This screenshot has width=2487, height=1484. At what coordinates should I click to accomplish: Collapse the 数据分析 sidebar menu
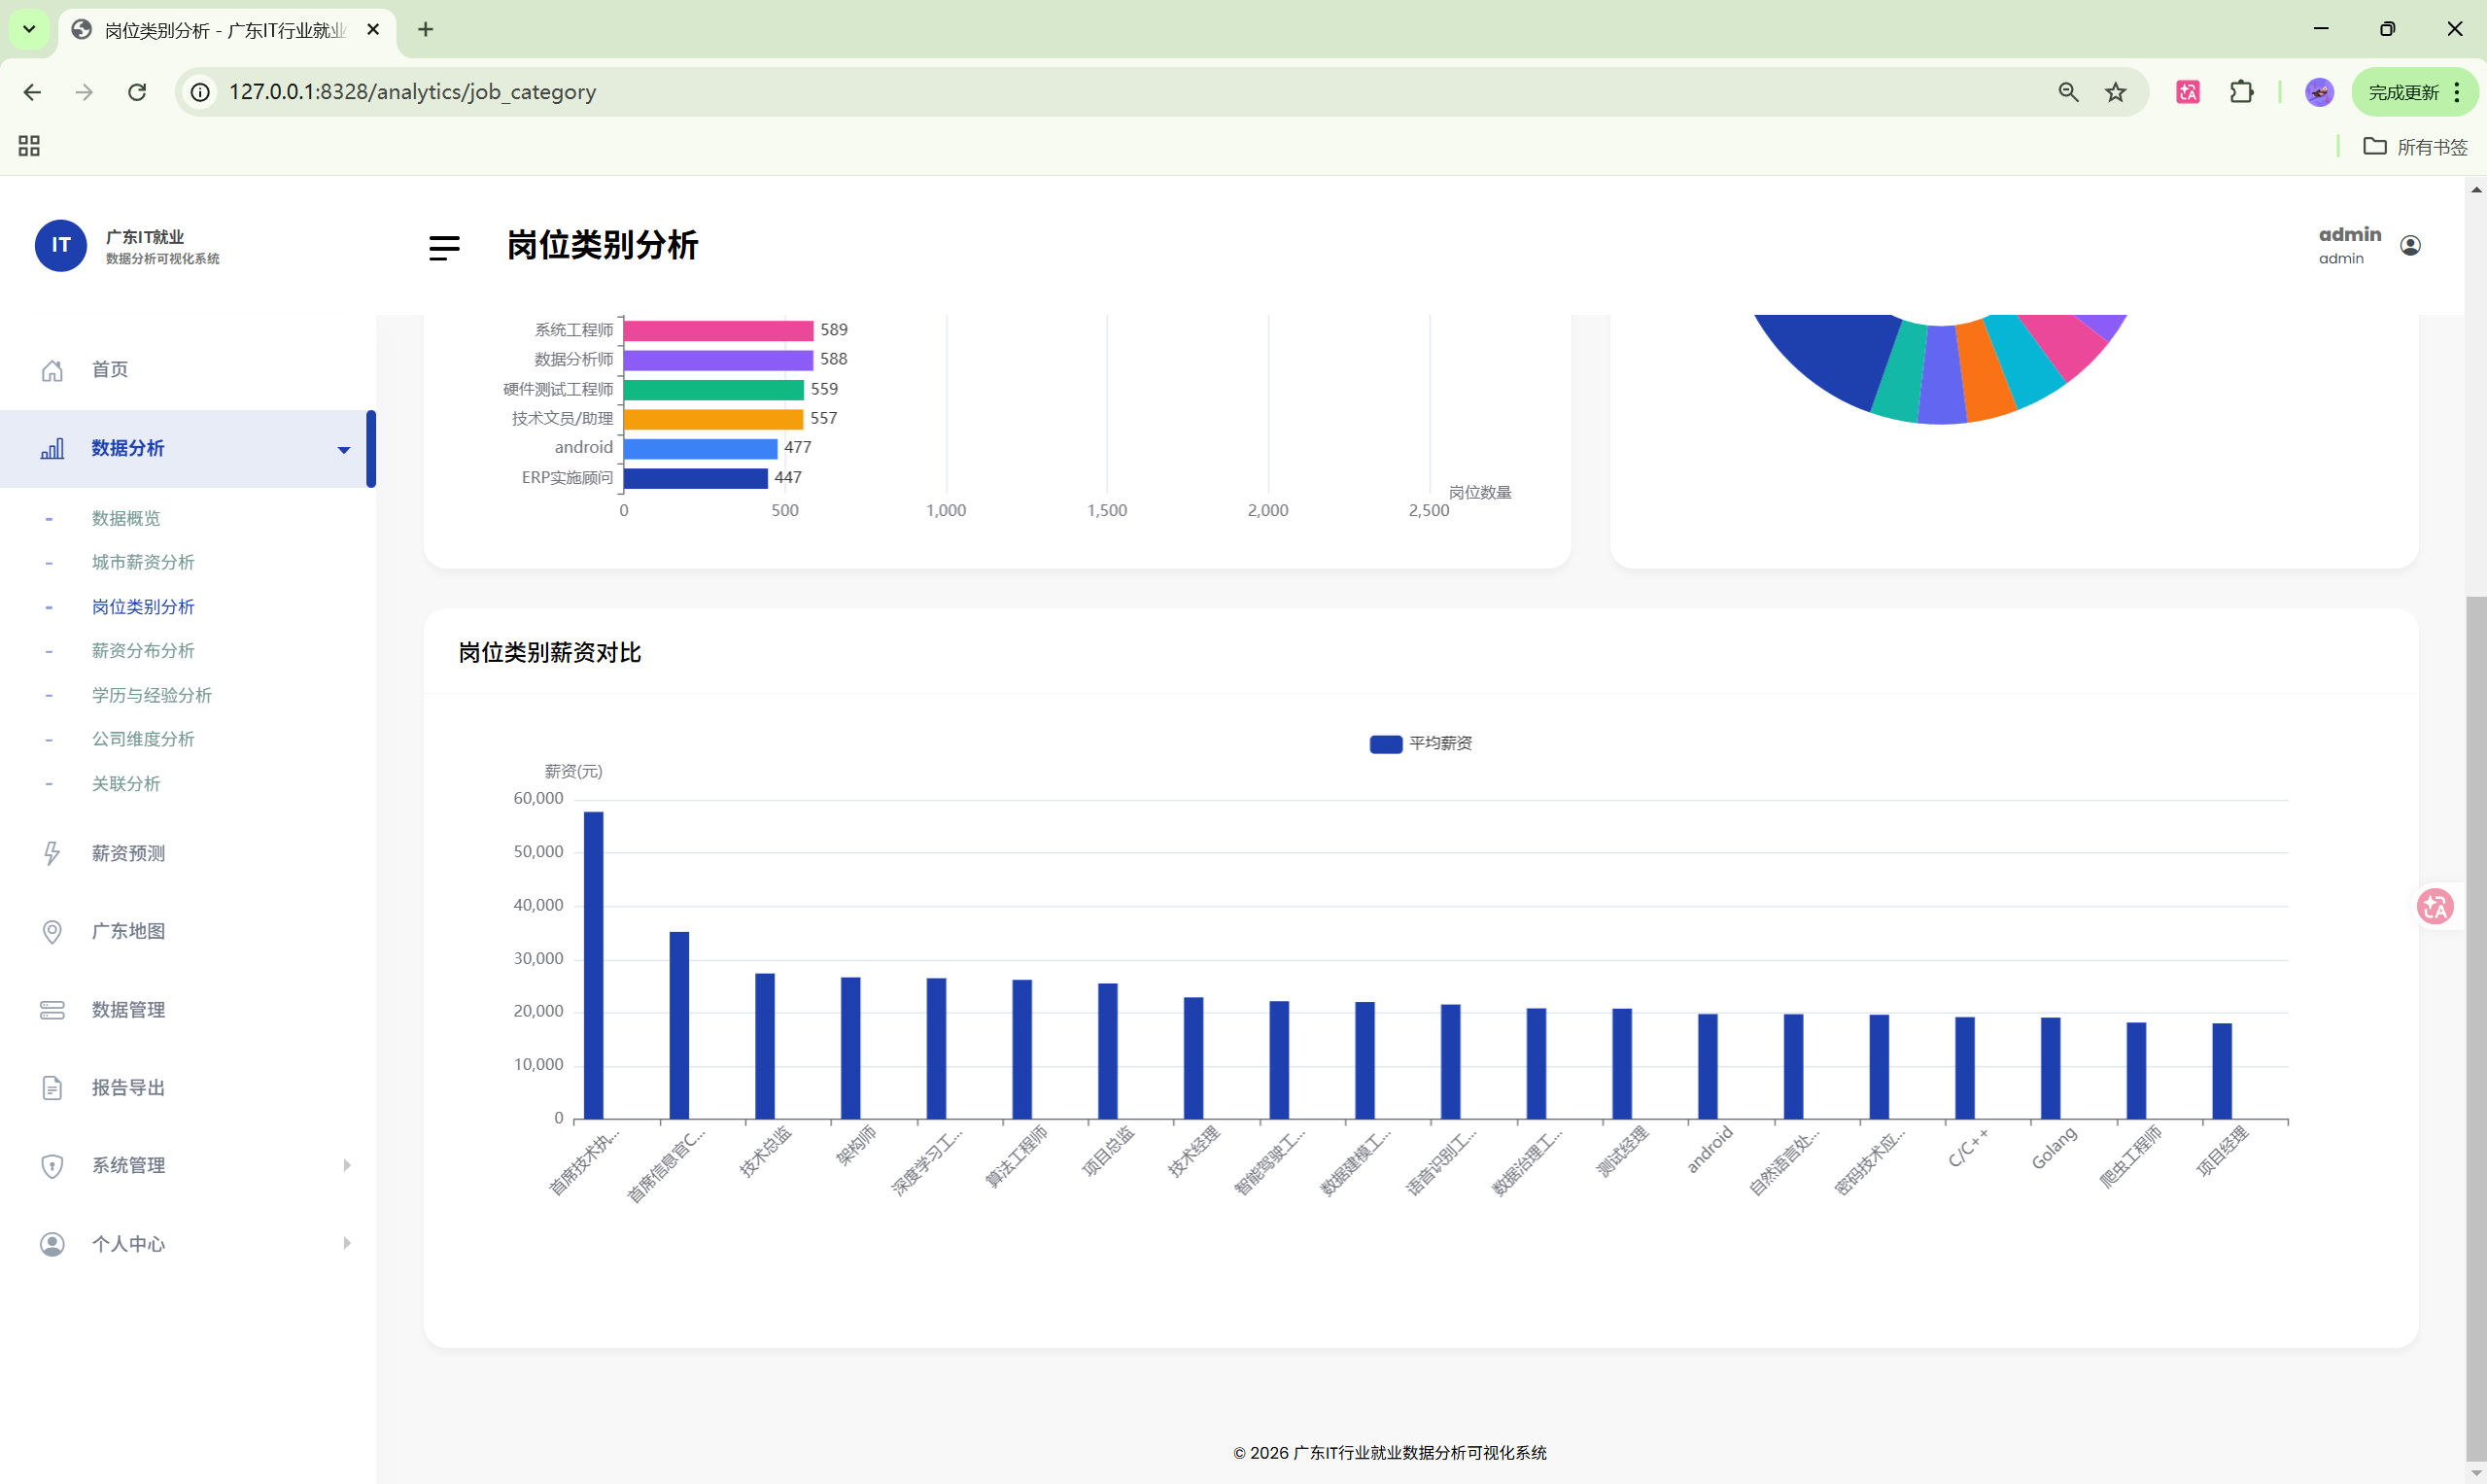(x=343, y=450)
